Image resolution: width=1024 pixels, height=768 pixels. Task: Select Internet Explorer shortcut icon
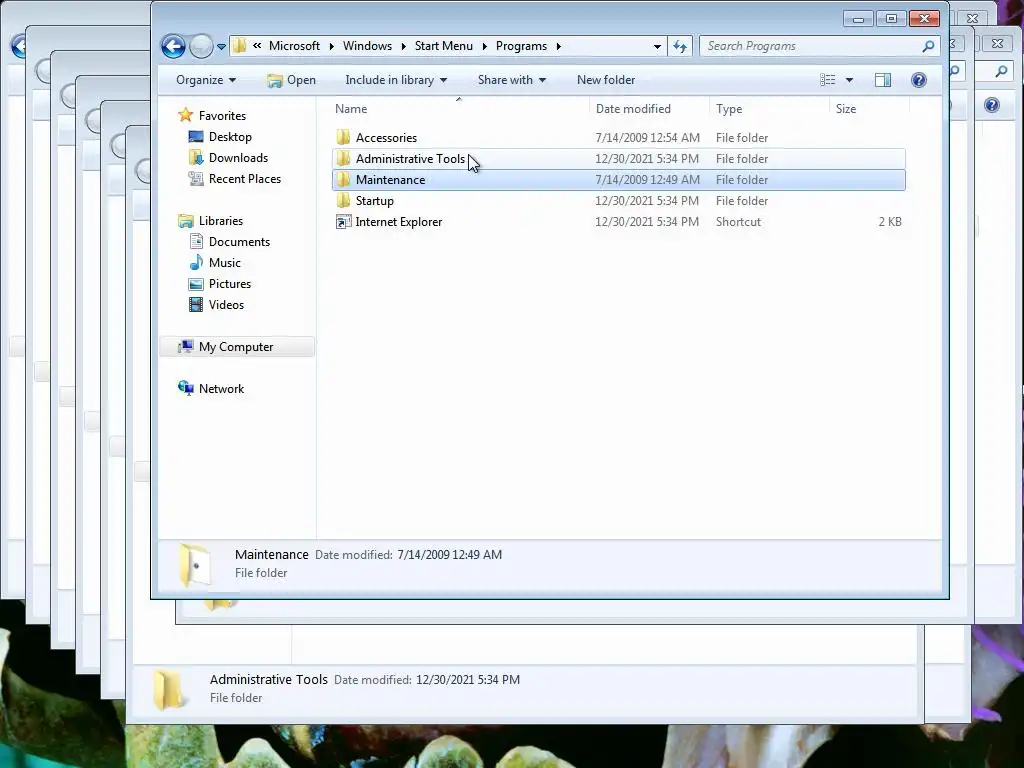[x=344, y=221]
